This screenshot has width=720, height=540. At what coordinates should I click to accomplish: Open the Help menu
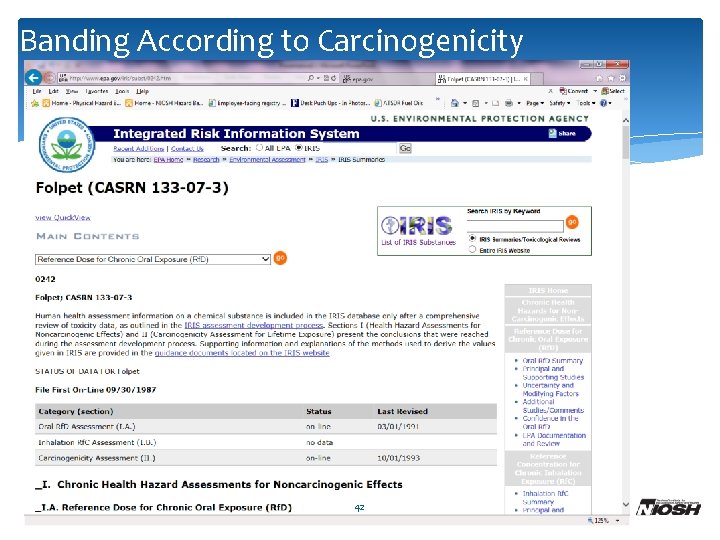(142, 91)
